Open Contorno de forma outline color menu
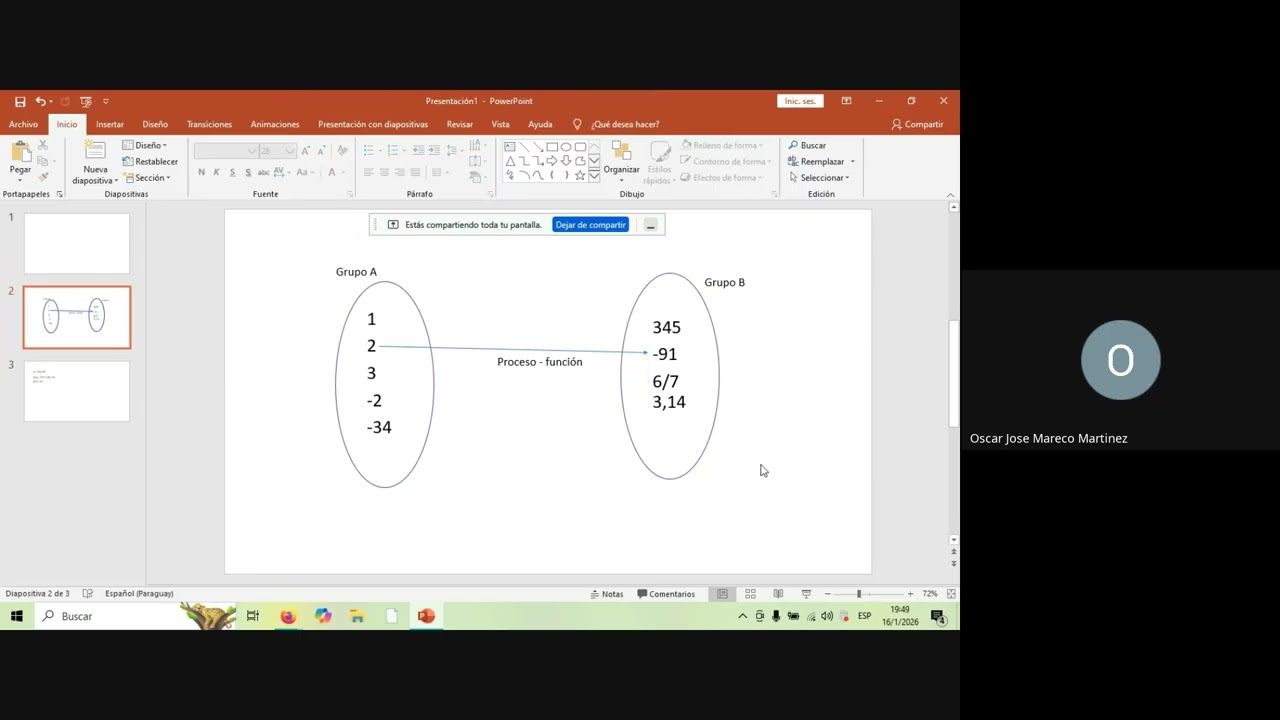 tap(726, 161)
